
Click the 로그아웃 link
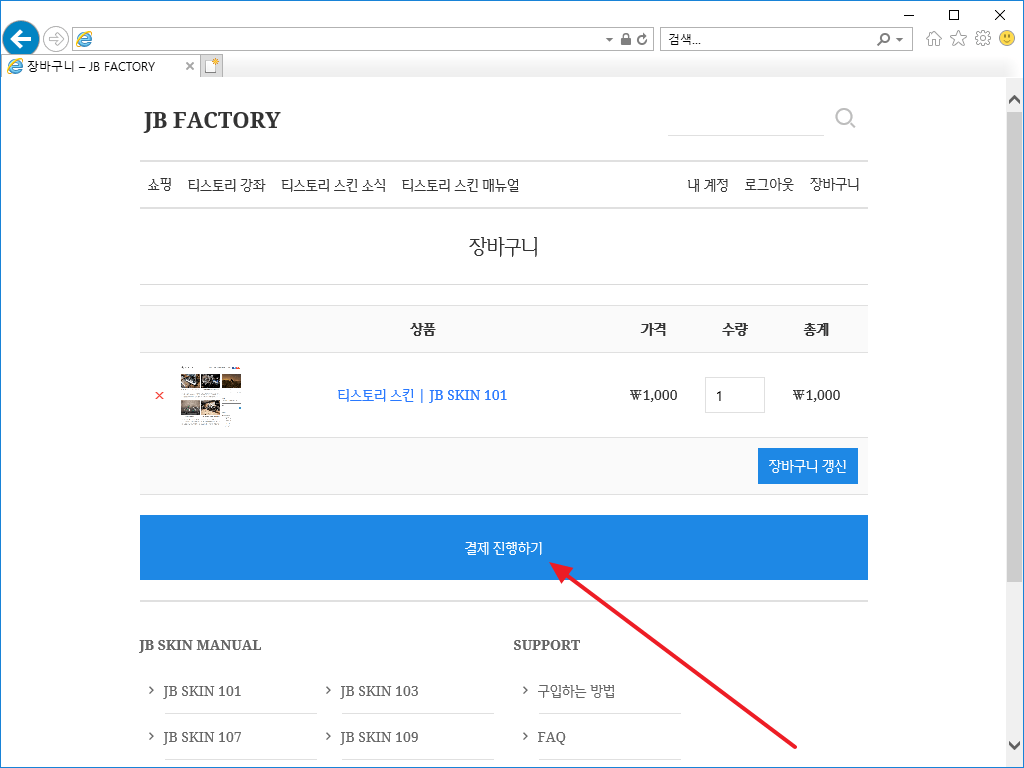pos(769,185)
